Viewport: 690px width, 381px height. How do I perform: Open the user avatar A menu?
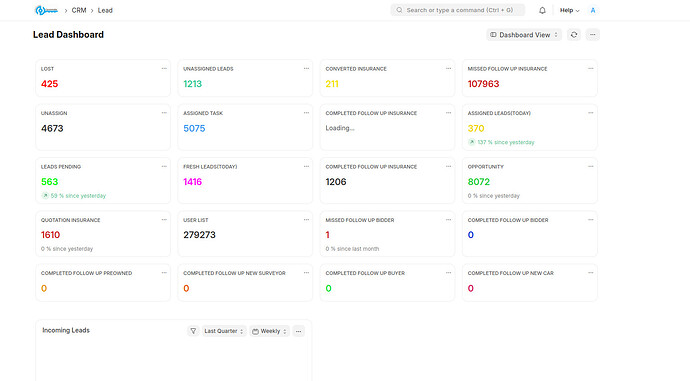tap(593, 10)
